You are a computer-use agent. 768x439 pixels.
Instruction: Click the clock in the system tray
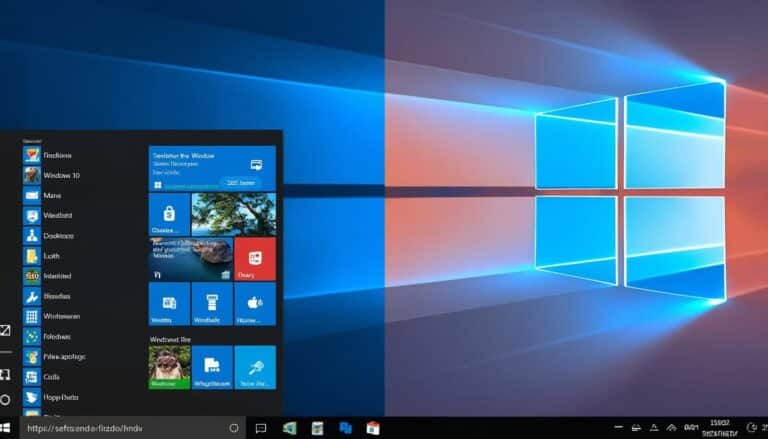pyautogui.click(x=720, y=428)
